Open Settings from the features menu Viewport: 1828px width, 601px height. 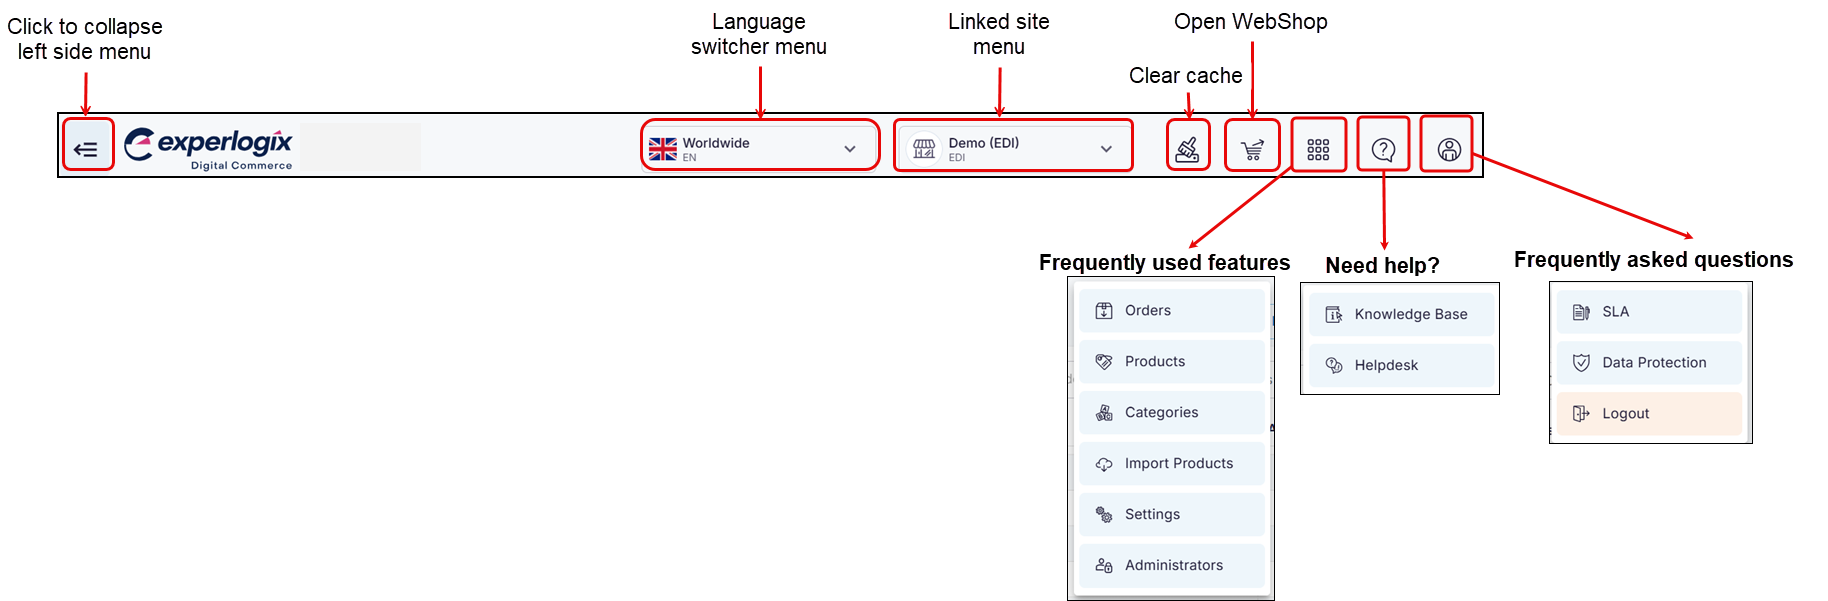[x=1171, y=515]
